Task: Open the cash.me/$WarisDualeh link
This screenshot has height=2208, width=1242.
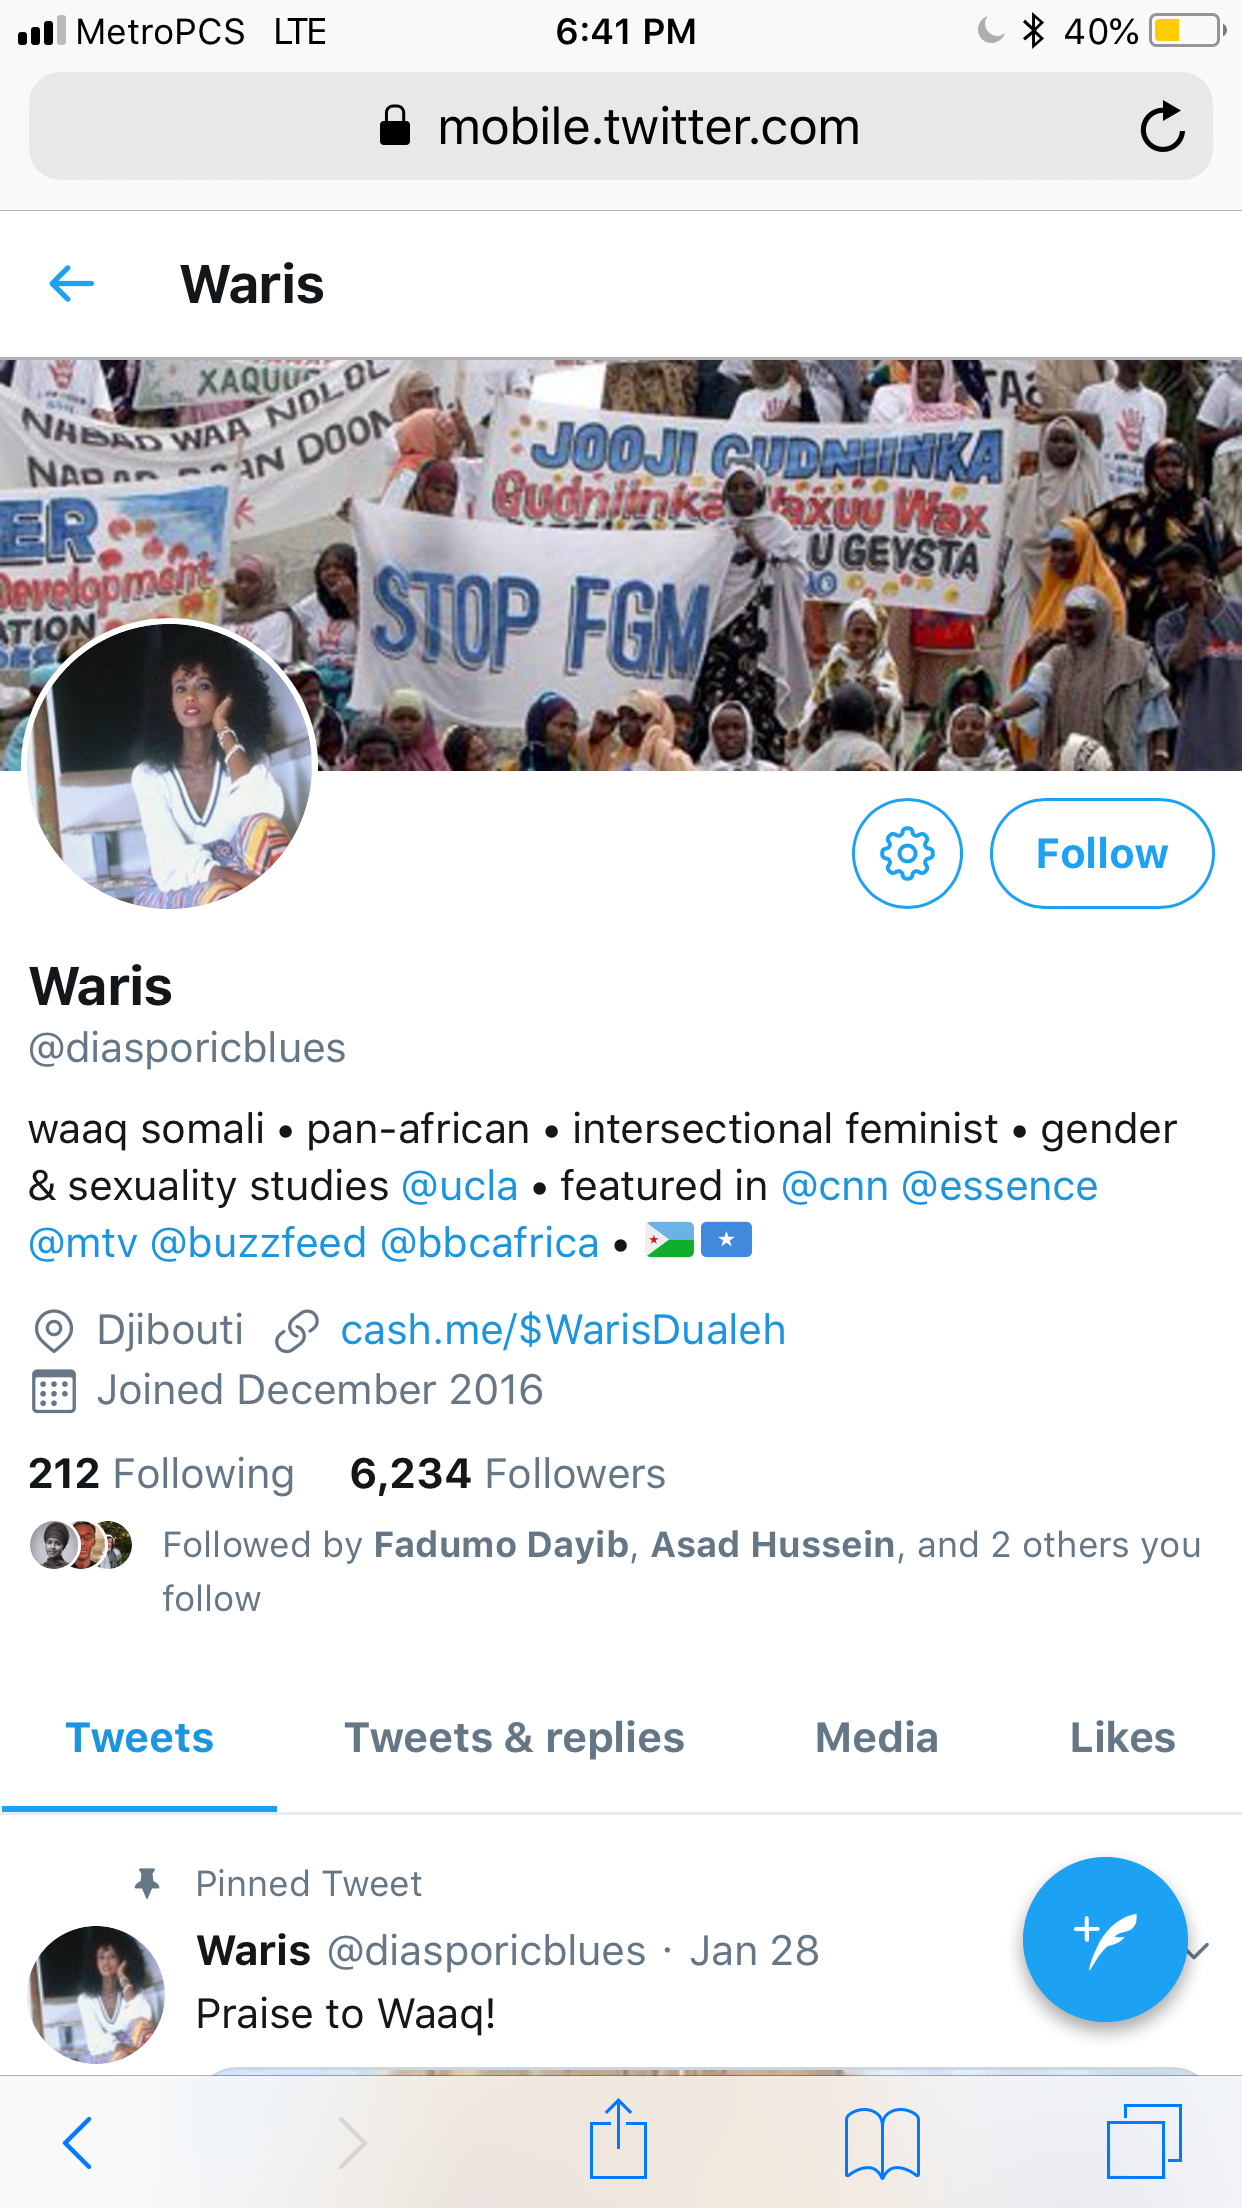Action: [x=562, y=1330]
